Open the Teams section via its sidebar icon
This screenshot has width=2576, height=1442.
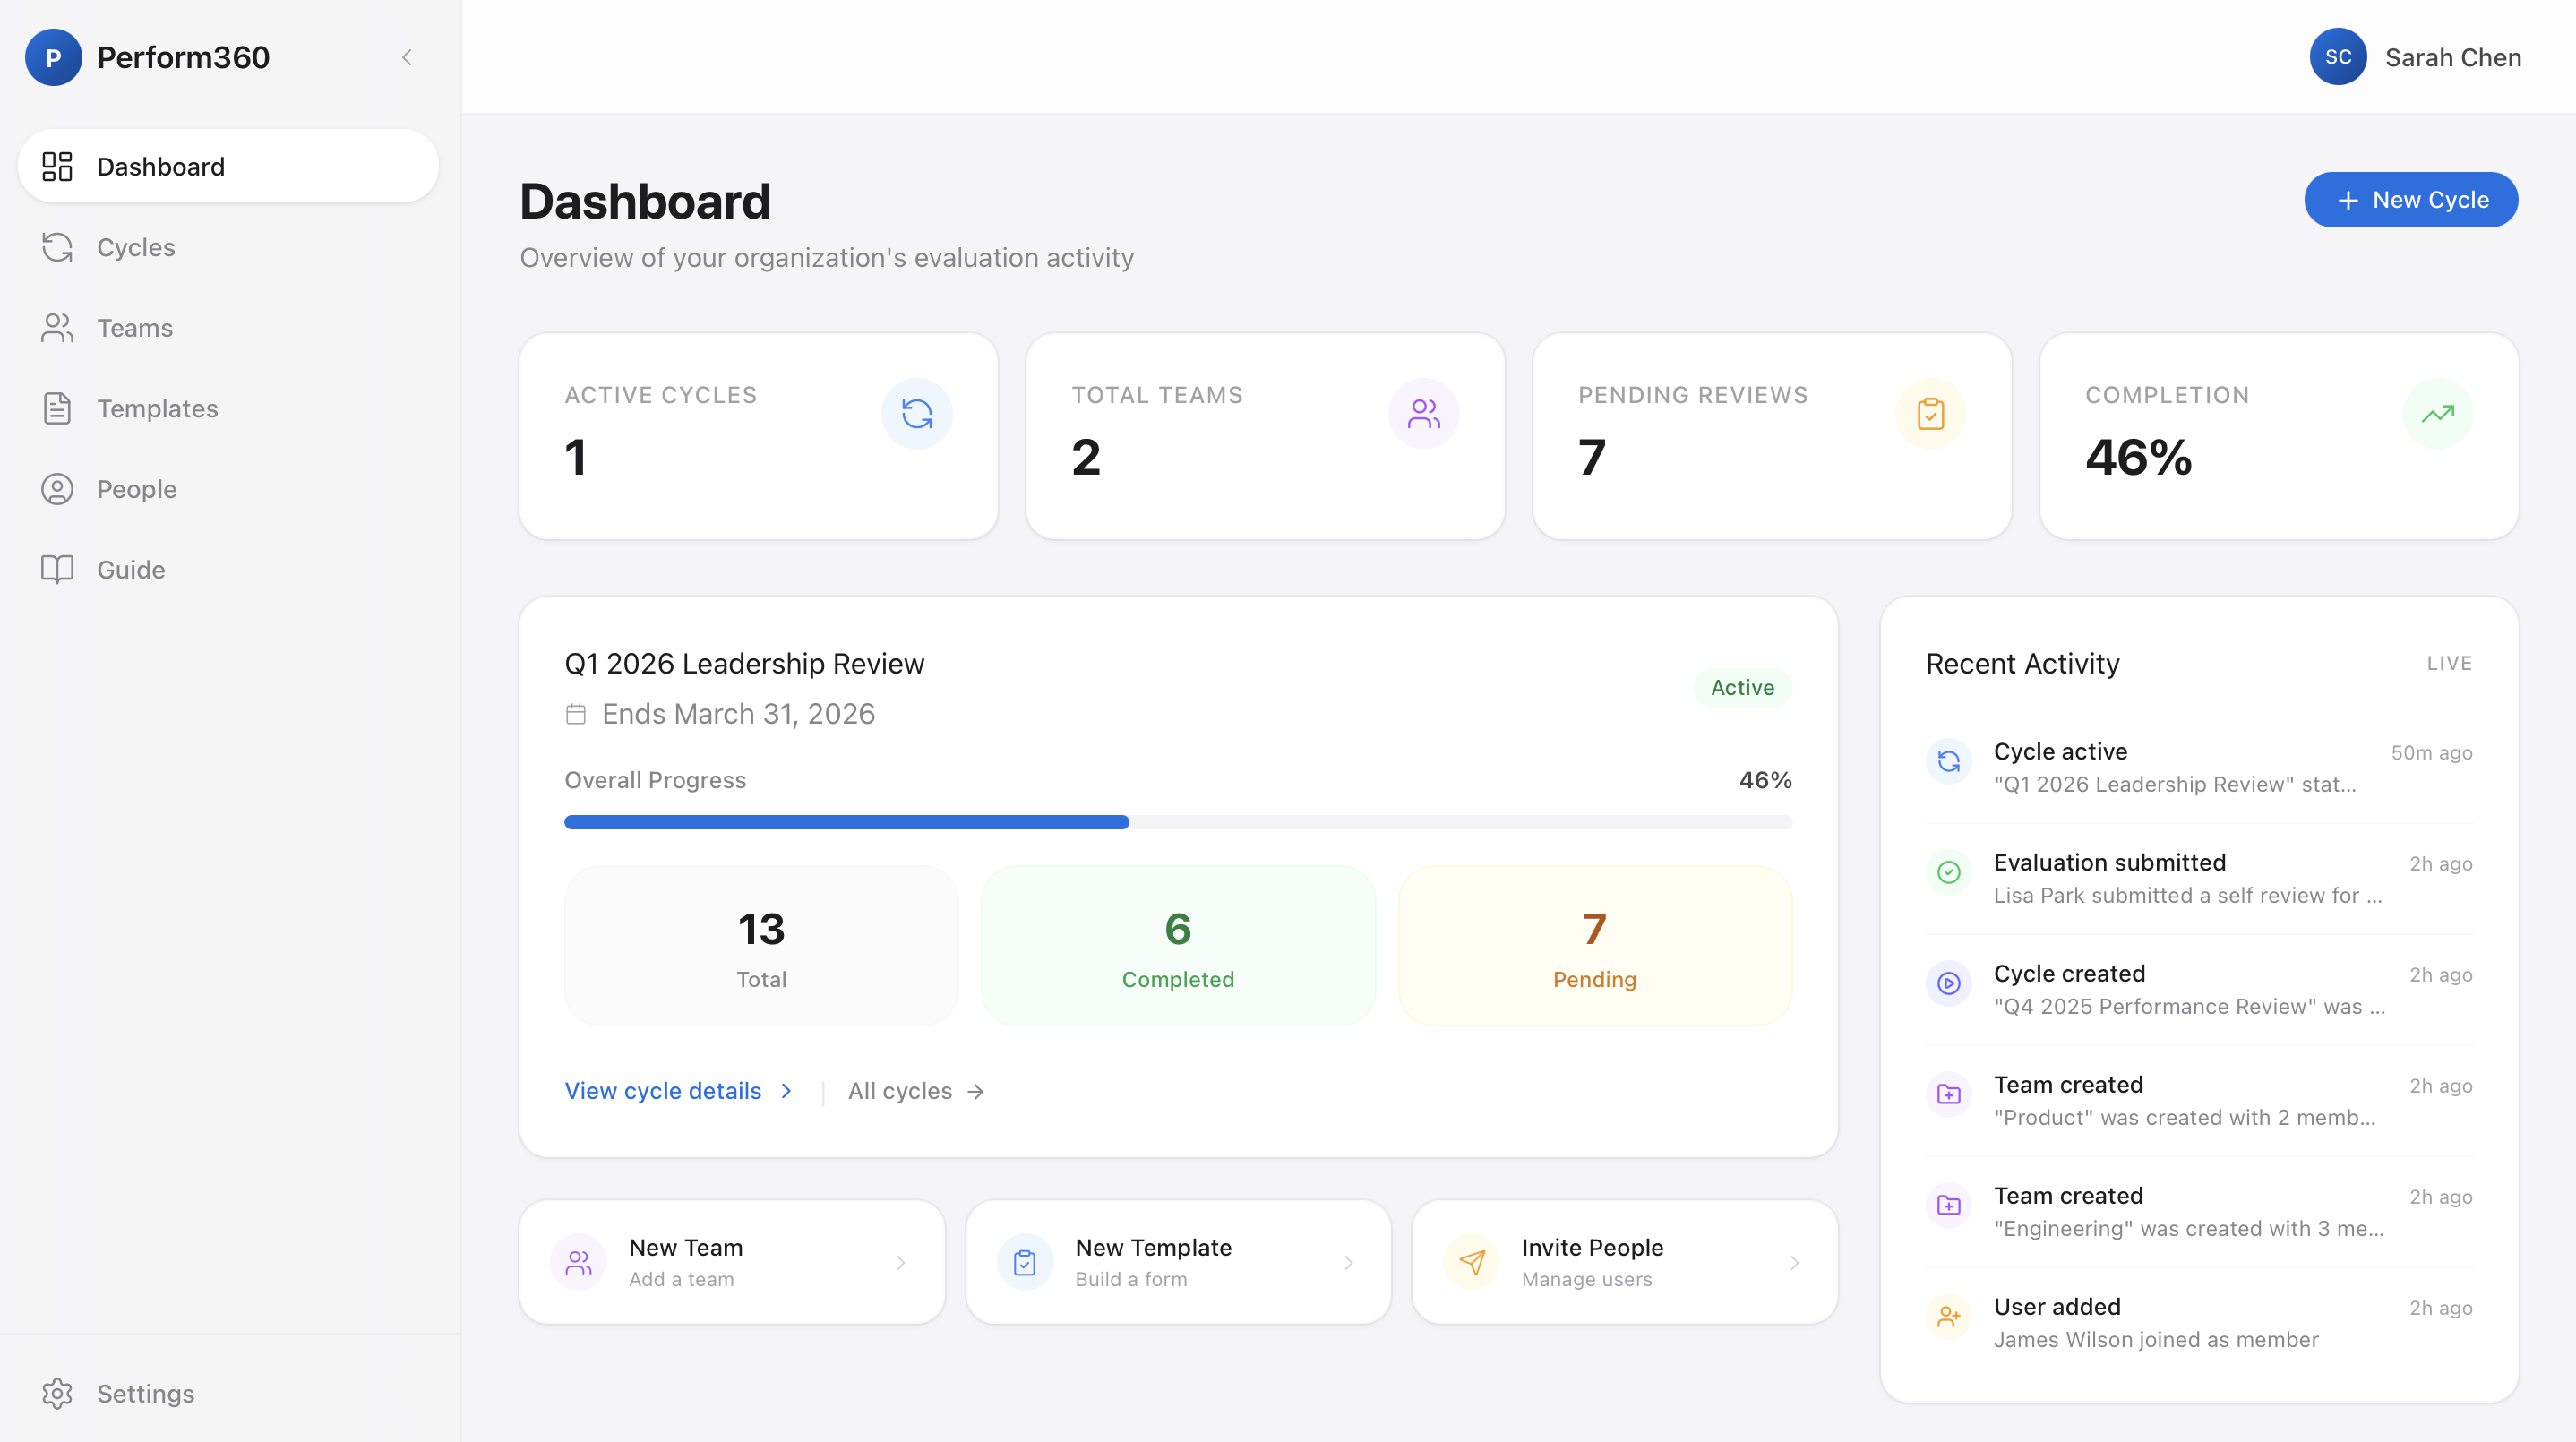[x=57, y=327]
